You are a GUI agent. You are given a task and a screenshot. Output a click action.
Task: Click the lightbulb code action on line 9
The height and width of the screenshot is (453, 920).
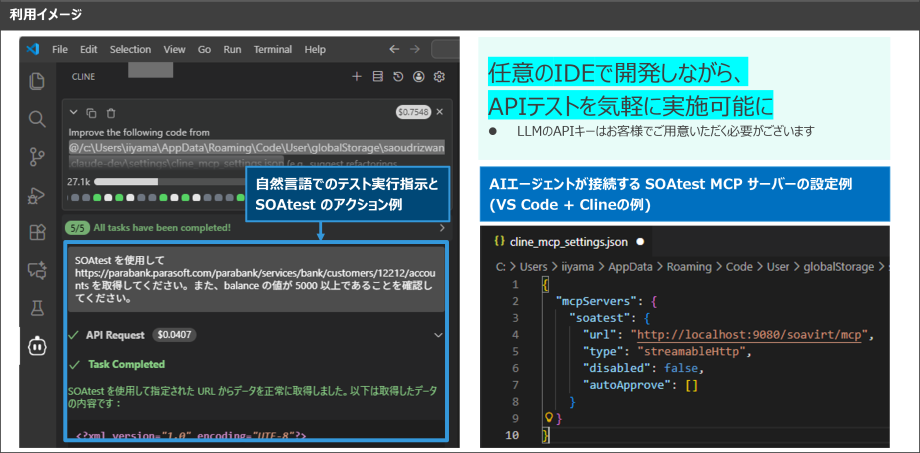[549, 418]
